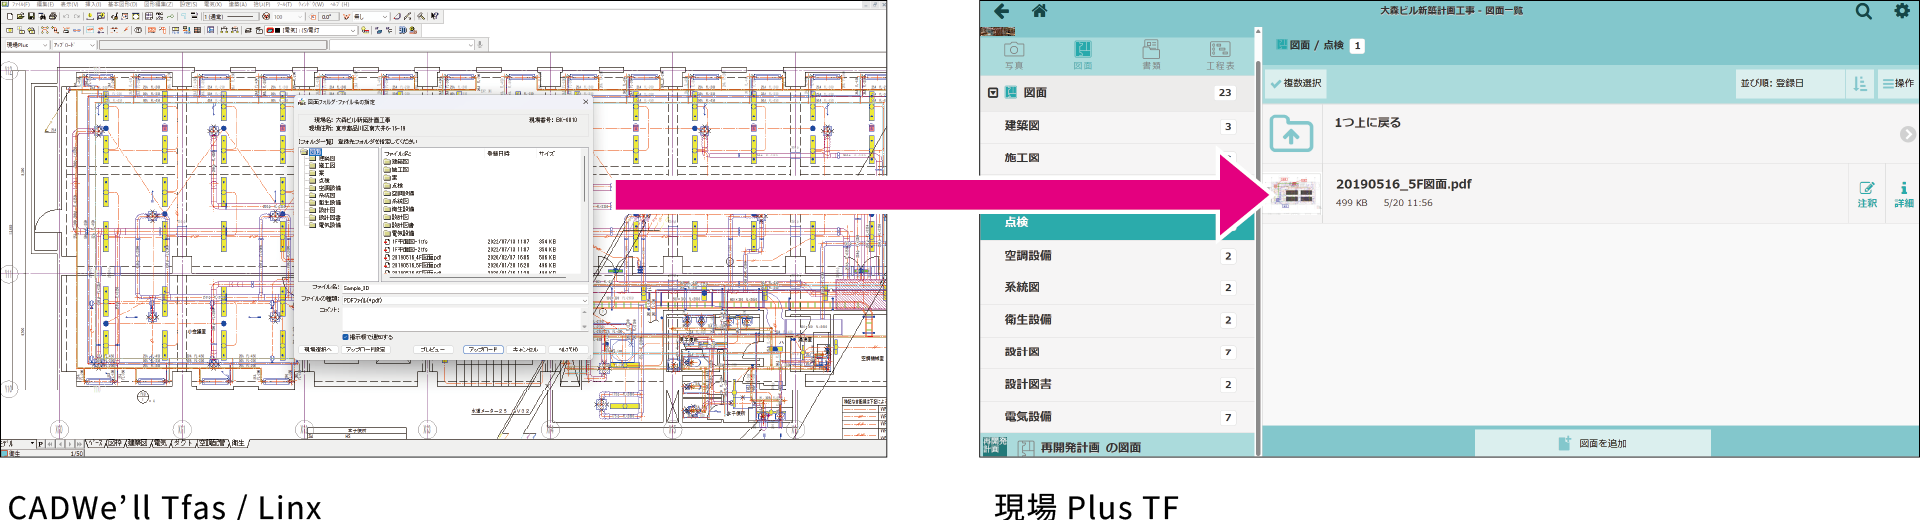
Task: Click the 図面を追加 button
Action: tap(1592, 443)
